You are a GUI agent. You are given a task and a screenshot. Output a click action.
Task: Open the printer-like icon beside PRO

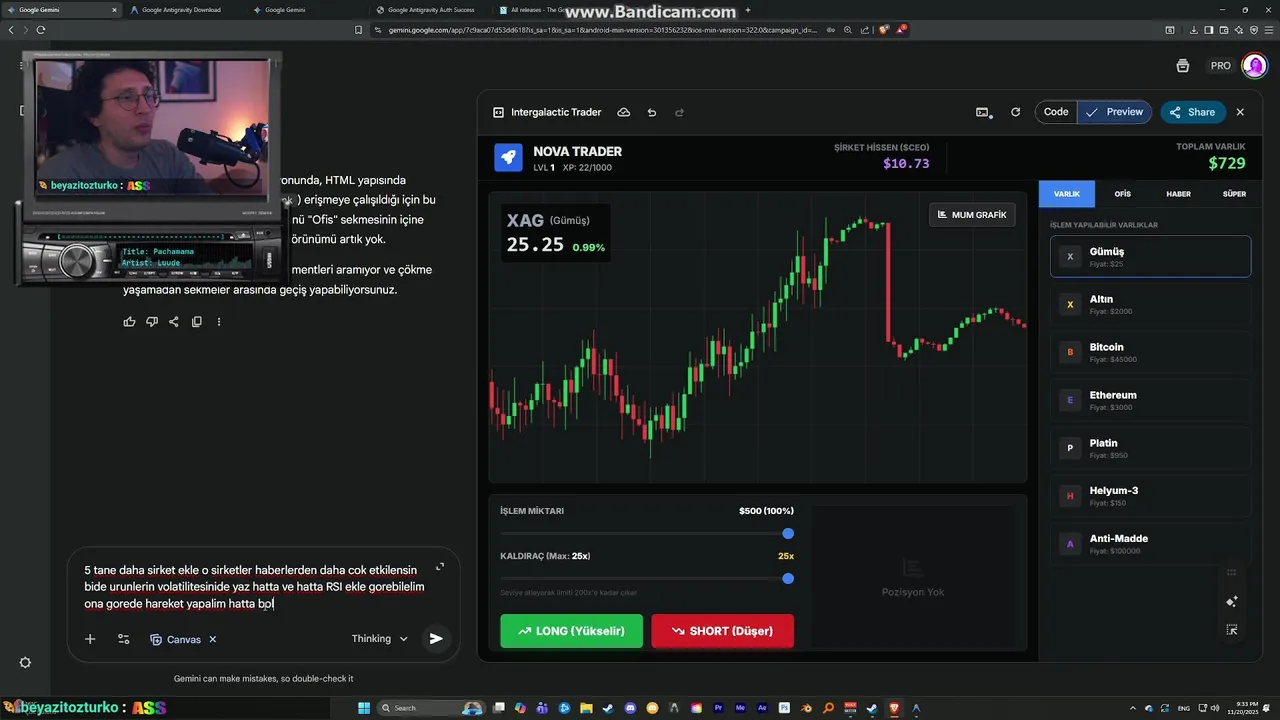pyautogui.click(x=1183, y=66)
